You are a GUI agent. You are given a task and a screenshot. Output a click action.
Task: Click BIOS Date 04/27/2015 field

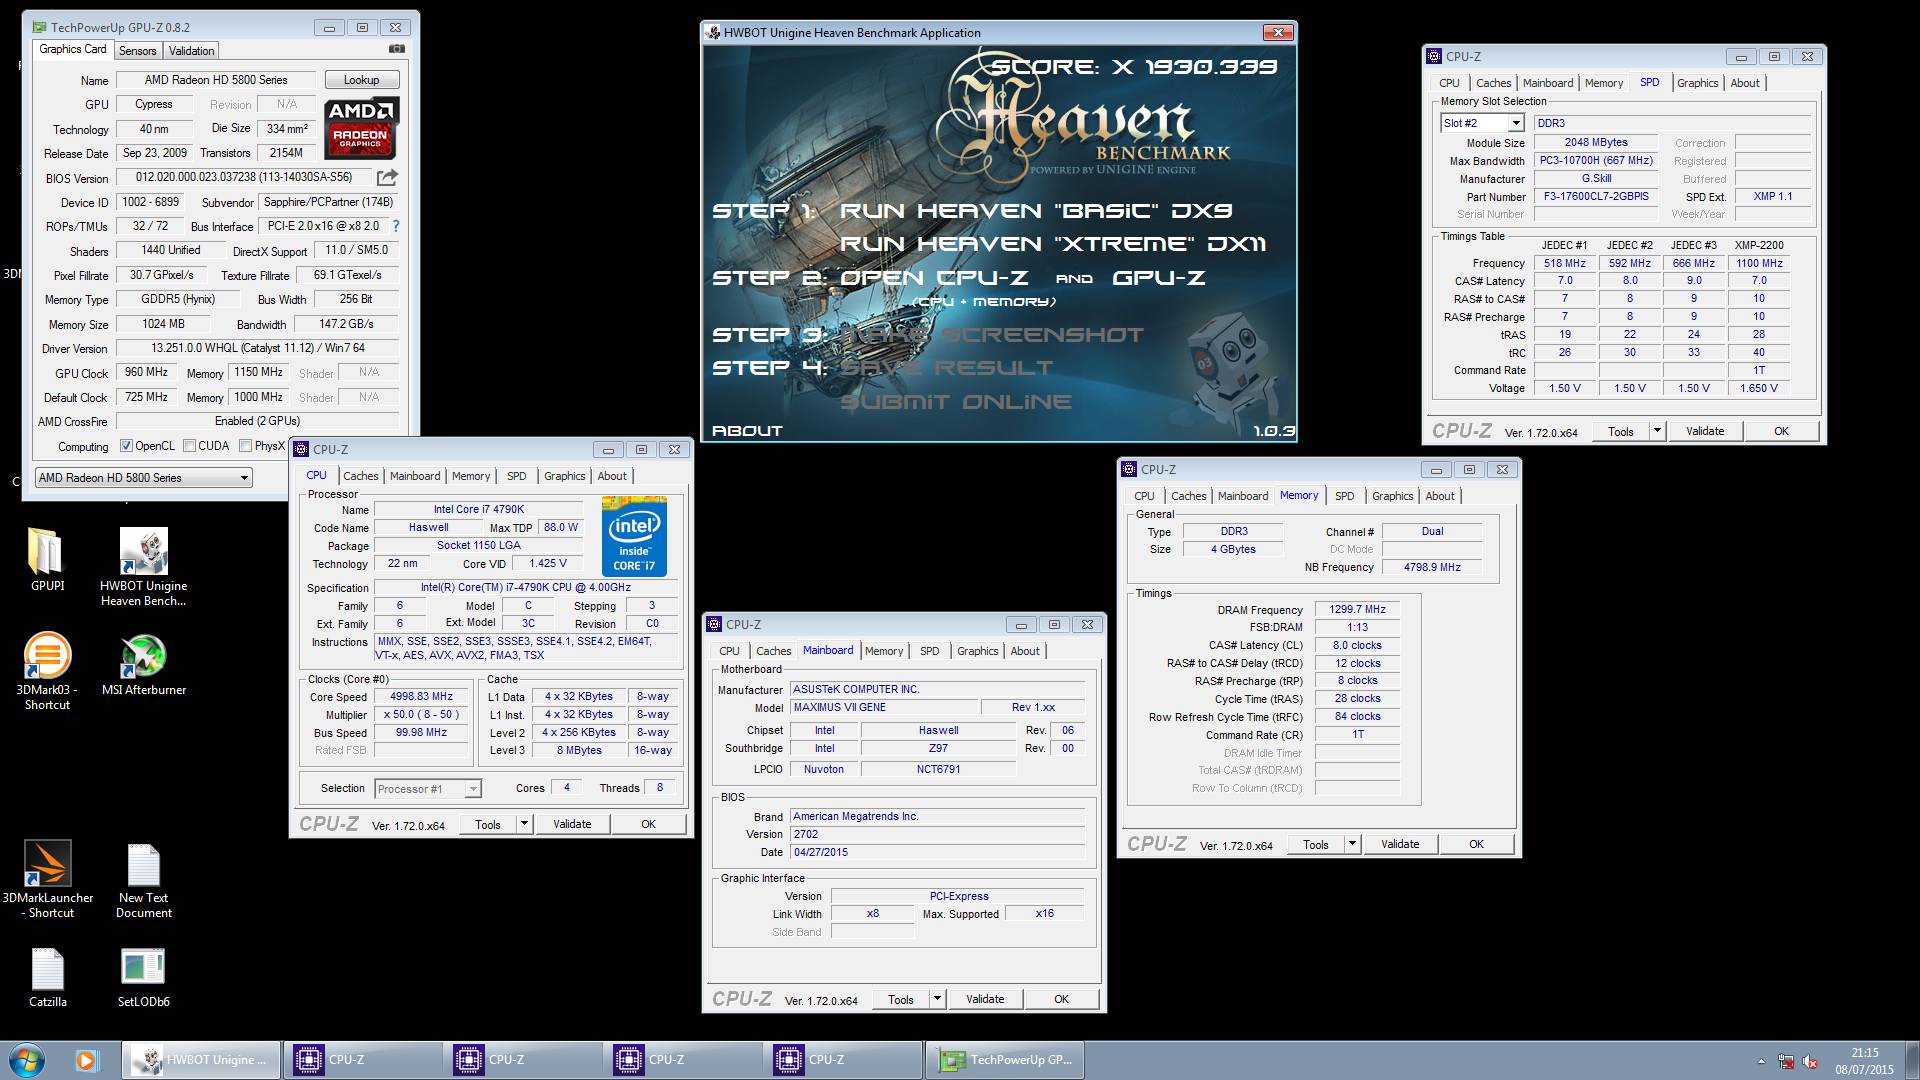tap(937, 852)
